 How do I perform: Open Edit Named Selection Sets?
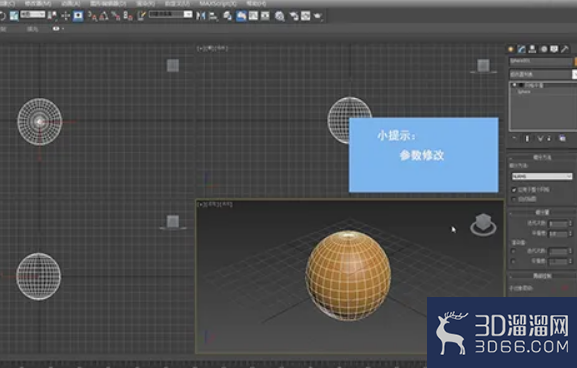141,16
